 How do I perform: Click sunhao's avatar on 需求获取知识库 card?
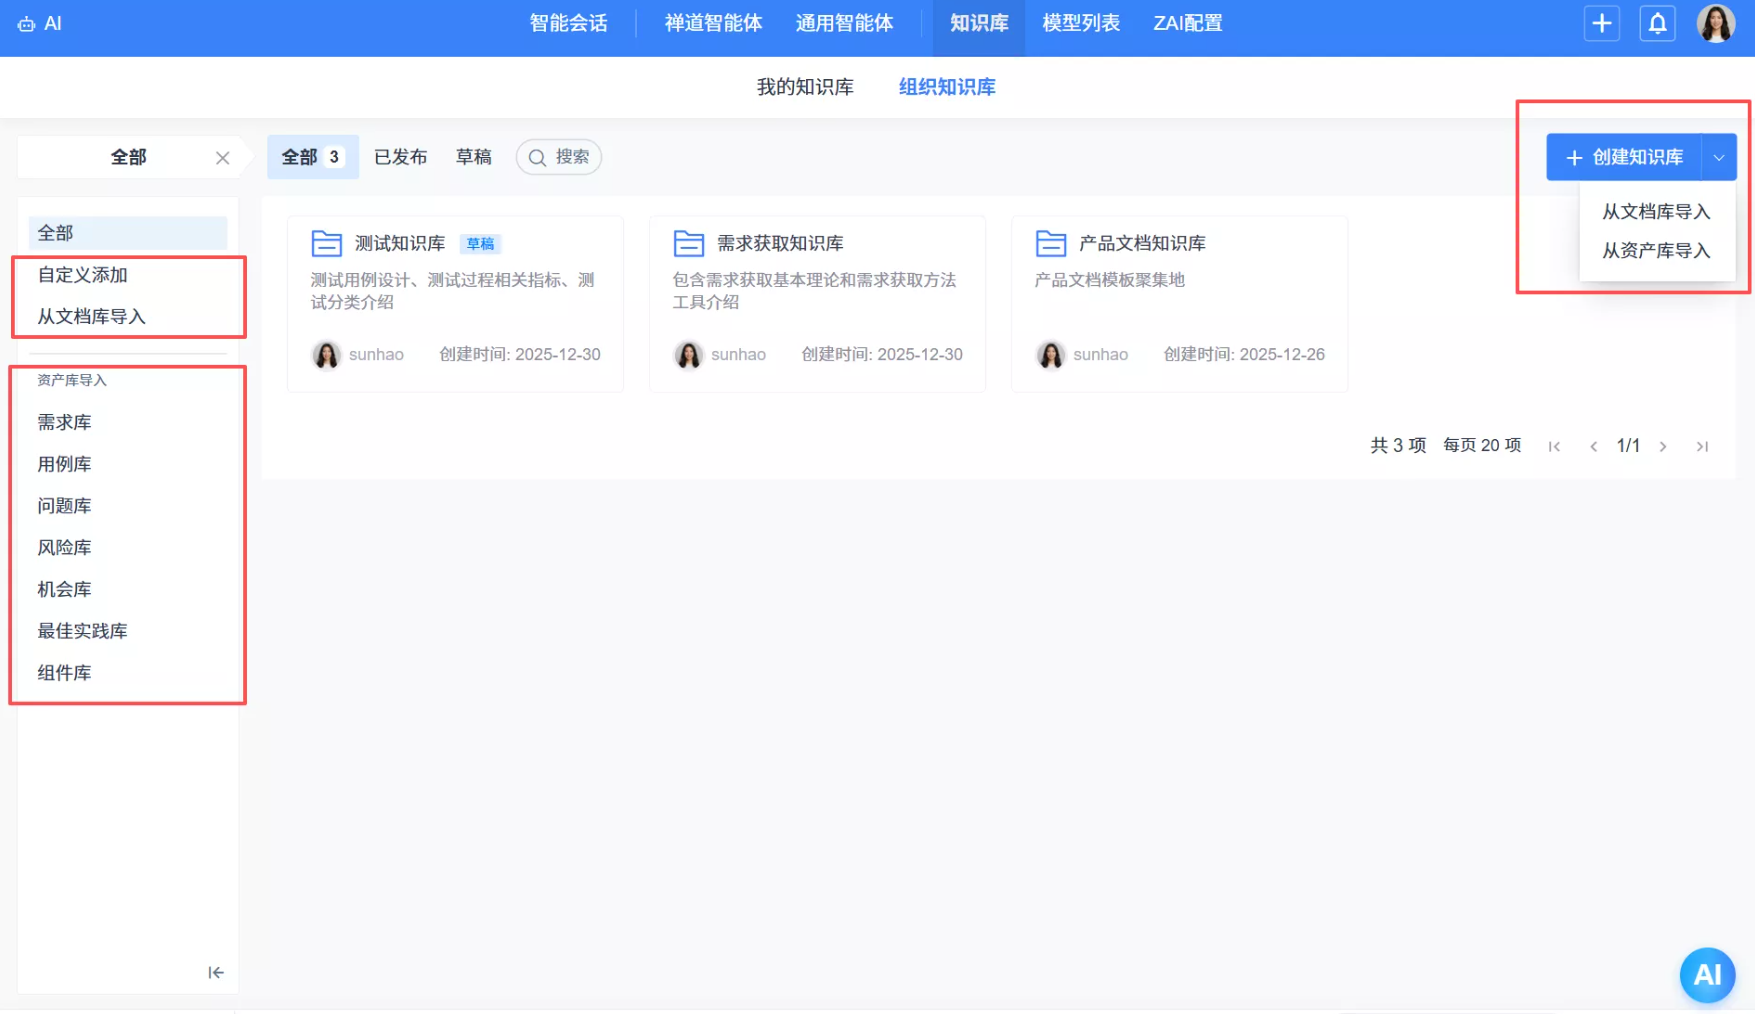688,354
